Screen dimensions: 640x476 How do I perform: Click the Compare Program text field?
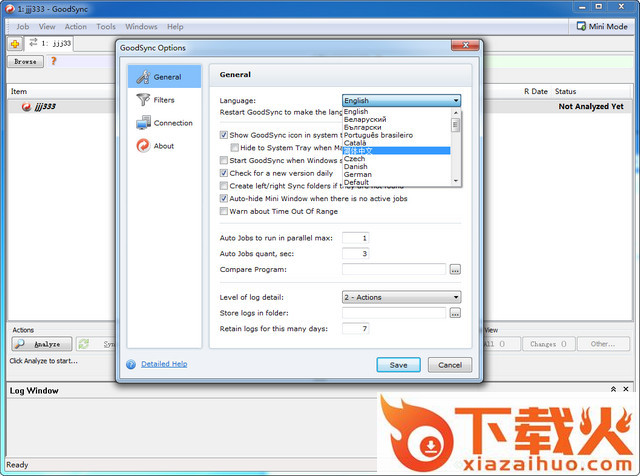tap(394, 269)
